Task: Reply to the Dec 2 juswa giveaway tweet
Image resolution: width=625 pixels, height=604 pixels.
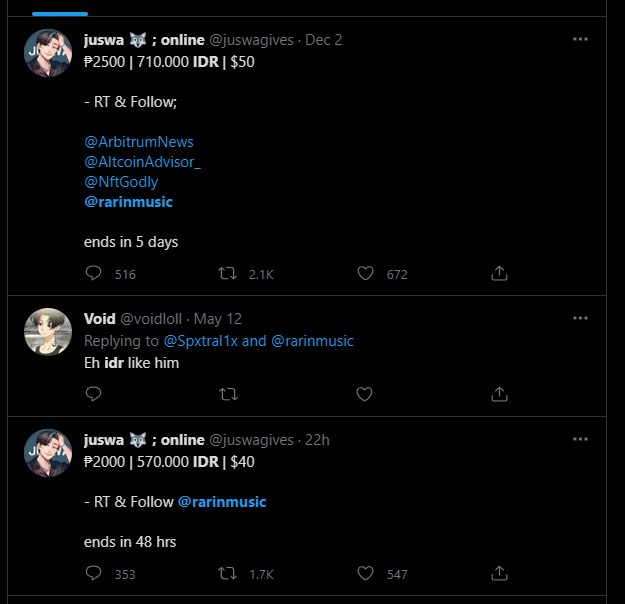Action: coord(94,273)
